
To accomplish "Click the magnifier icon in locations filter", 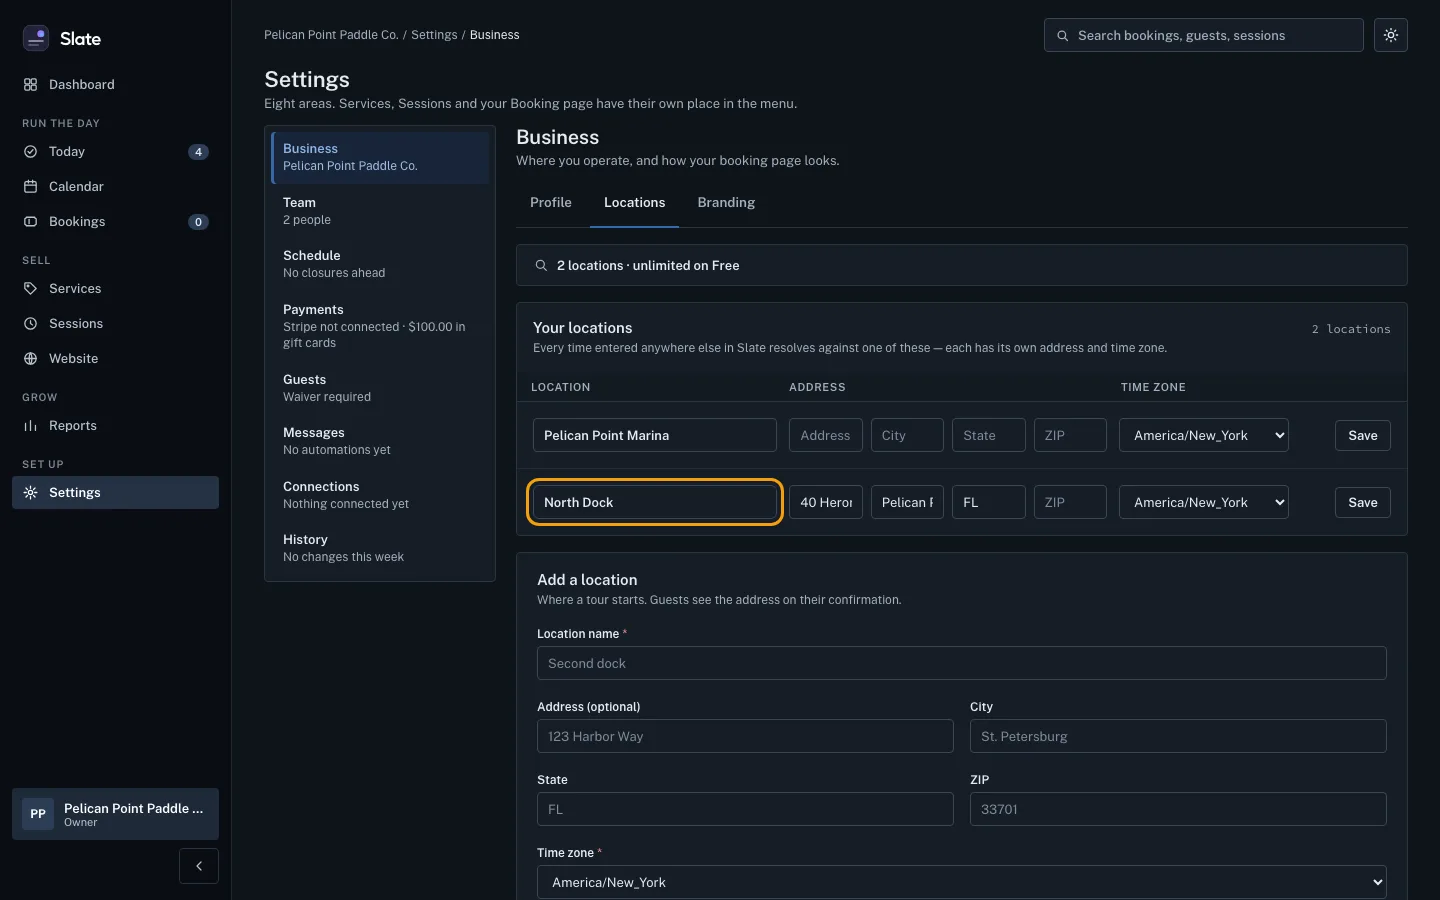I will coord(541,266).
